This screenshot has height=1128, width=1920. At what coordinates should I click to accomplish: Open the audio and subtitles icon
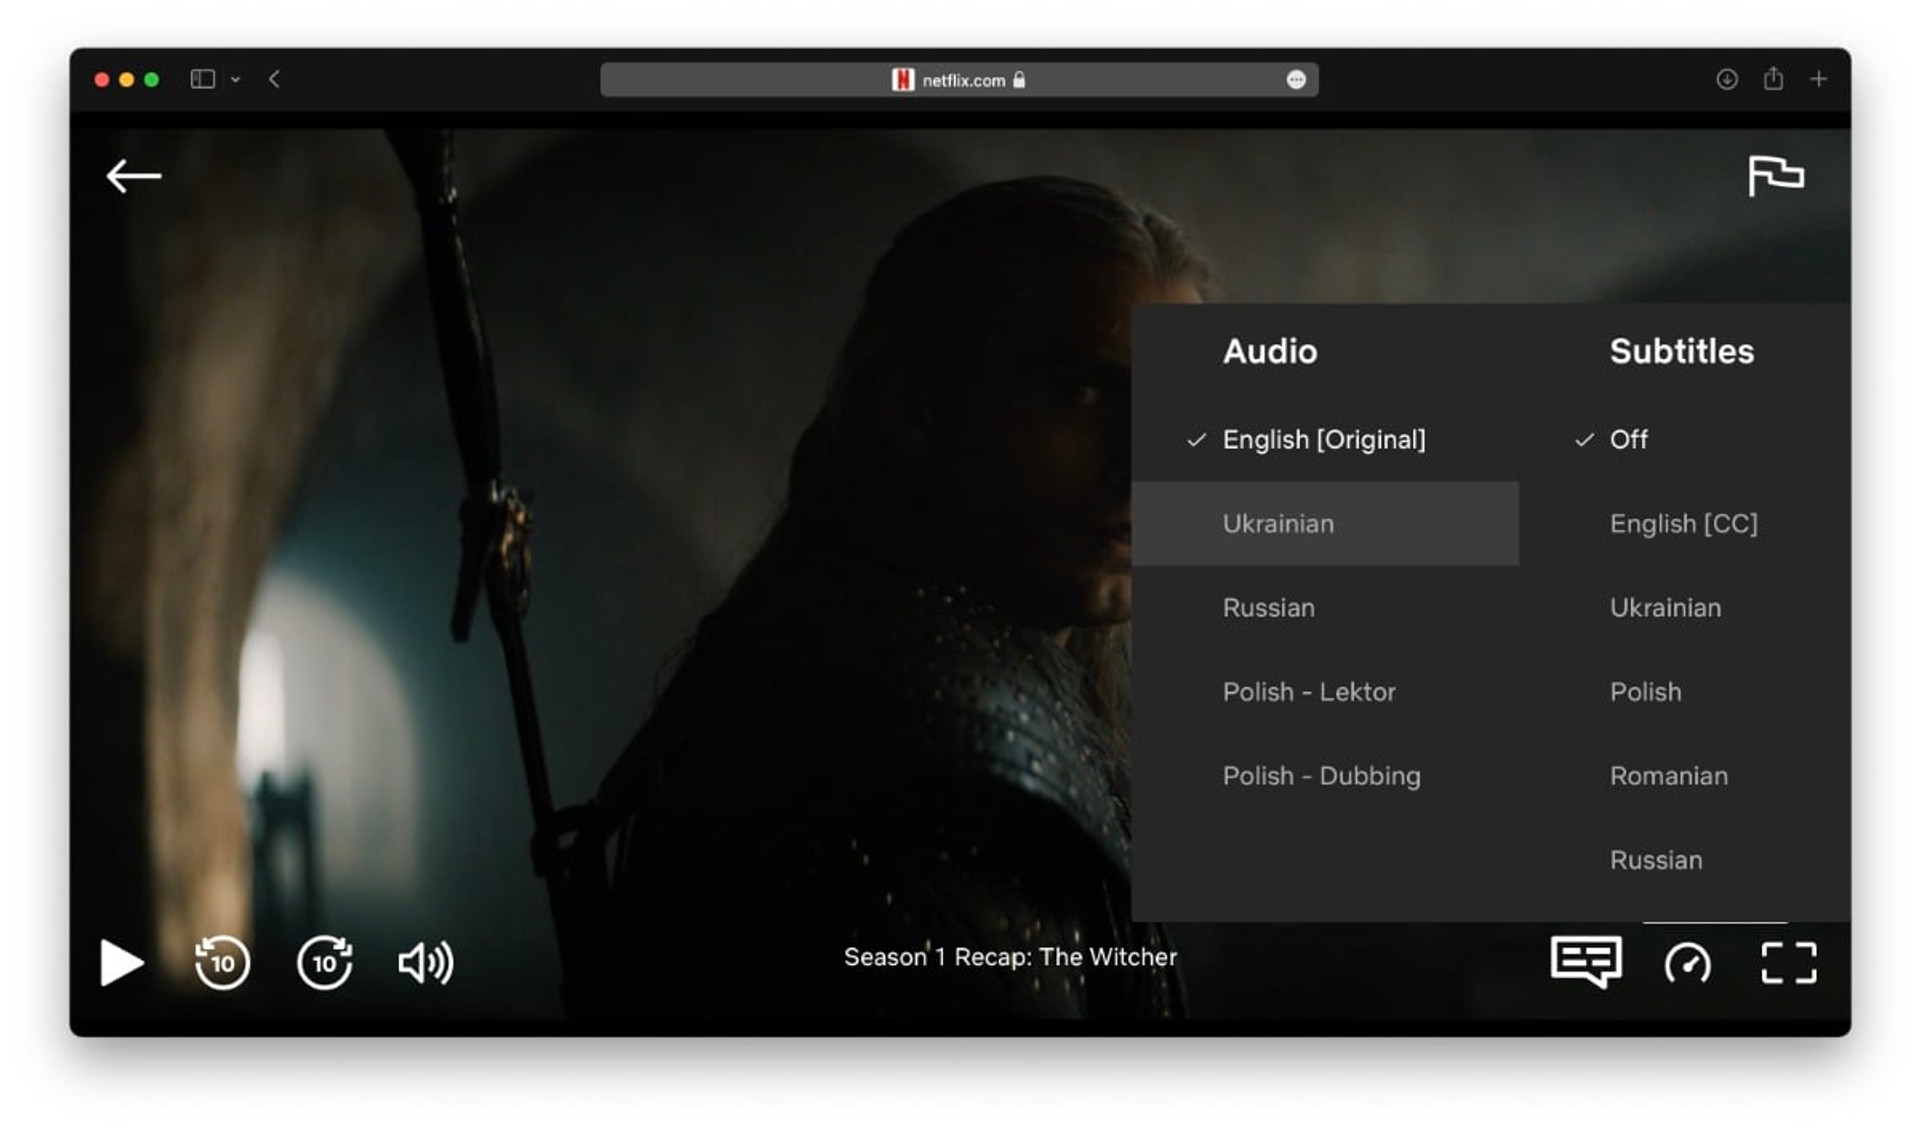click(1586, 961)
